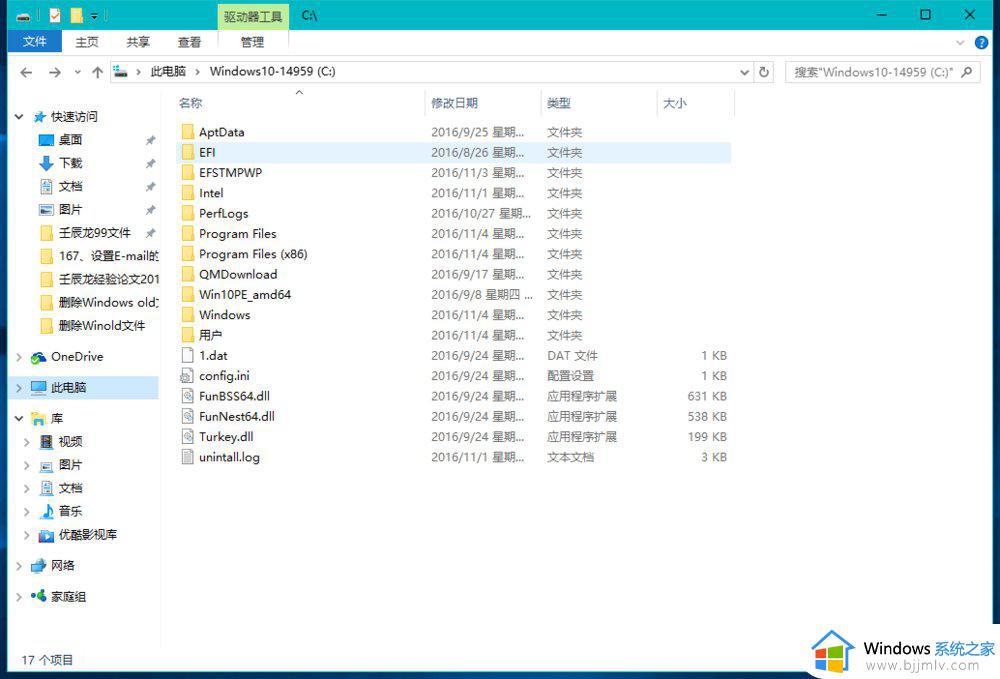Select the PerfLogs folder icon

point(188,214)
